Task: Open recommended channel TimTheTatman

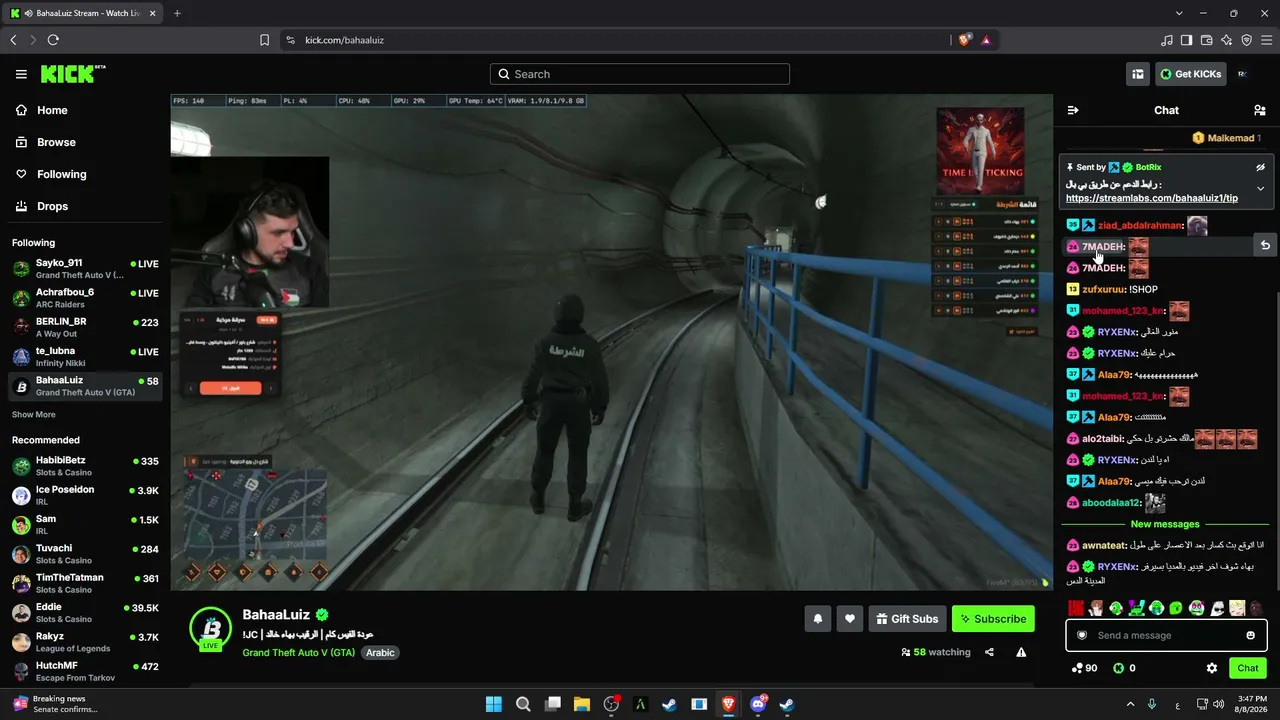Action: coord(85,583)
